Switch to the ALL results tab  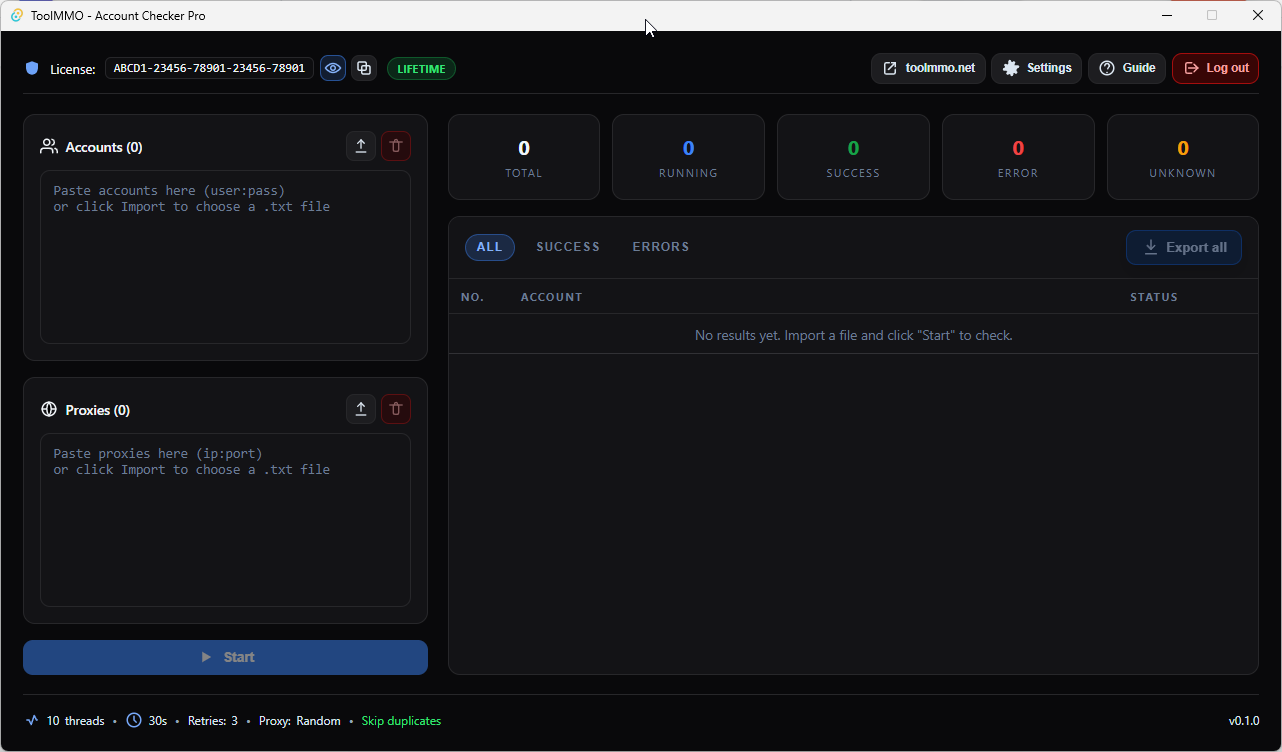point(490,247)
